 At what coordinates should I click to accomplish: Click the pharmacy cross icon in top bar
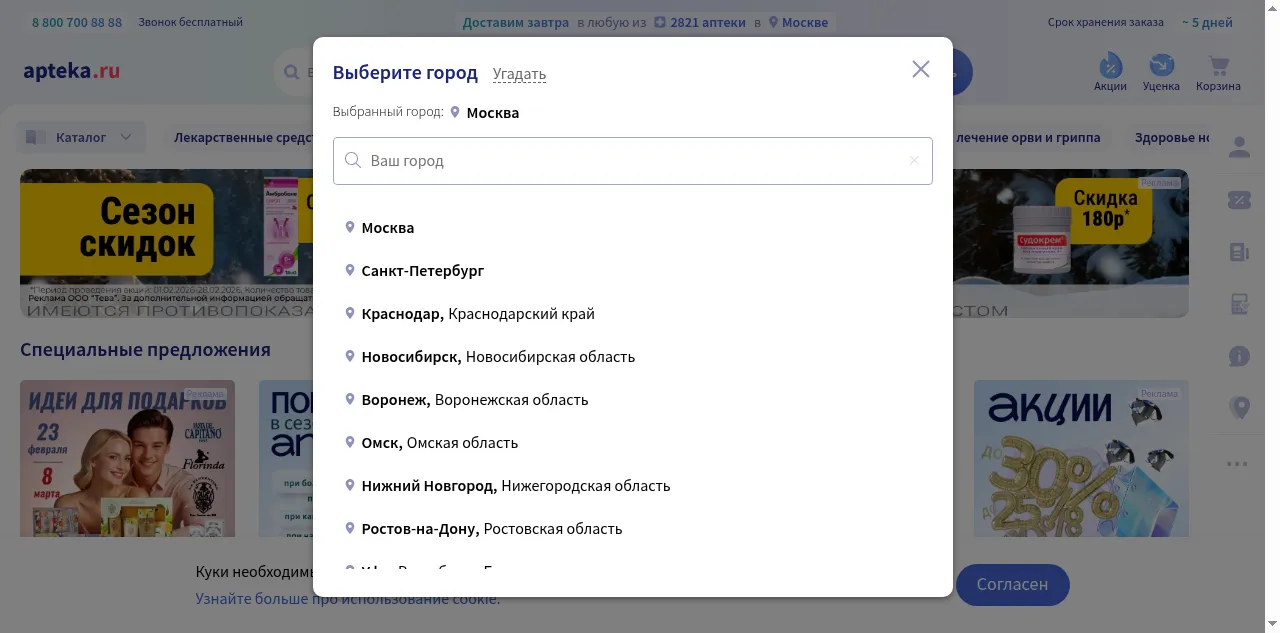point(660,22)
